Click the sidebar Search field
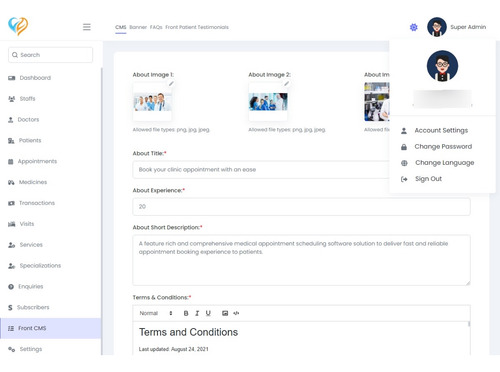The width and height of the screenshot is (500, 372). click(50, 55)
